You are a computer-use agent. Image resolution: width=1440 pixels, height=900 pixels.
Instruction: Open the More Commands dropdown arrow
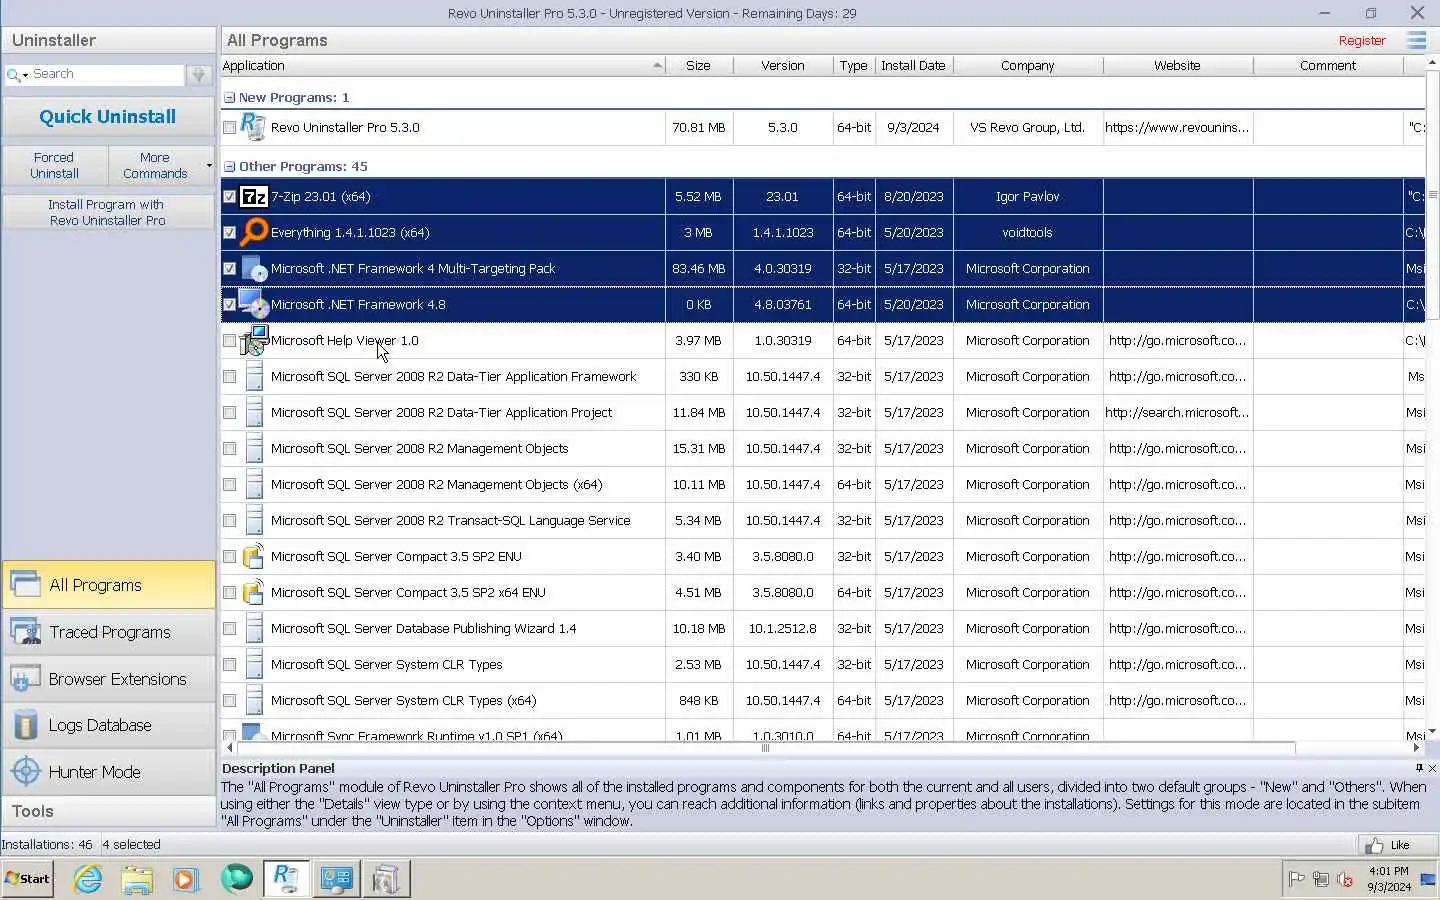(x=209, y=166)
